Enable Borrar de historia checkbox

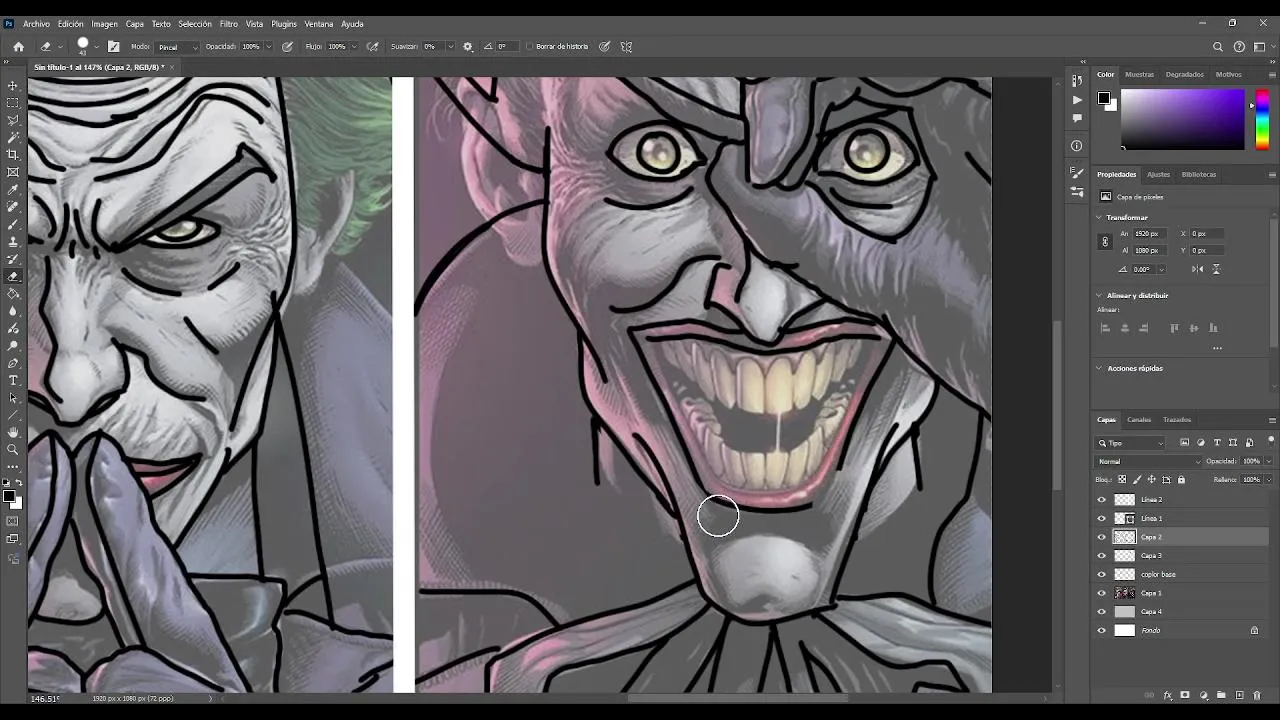point(530,46)
